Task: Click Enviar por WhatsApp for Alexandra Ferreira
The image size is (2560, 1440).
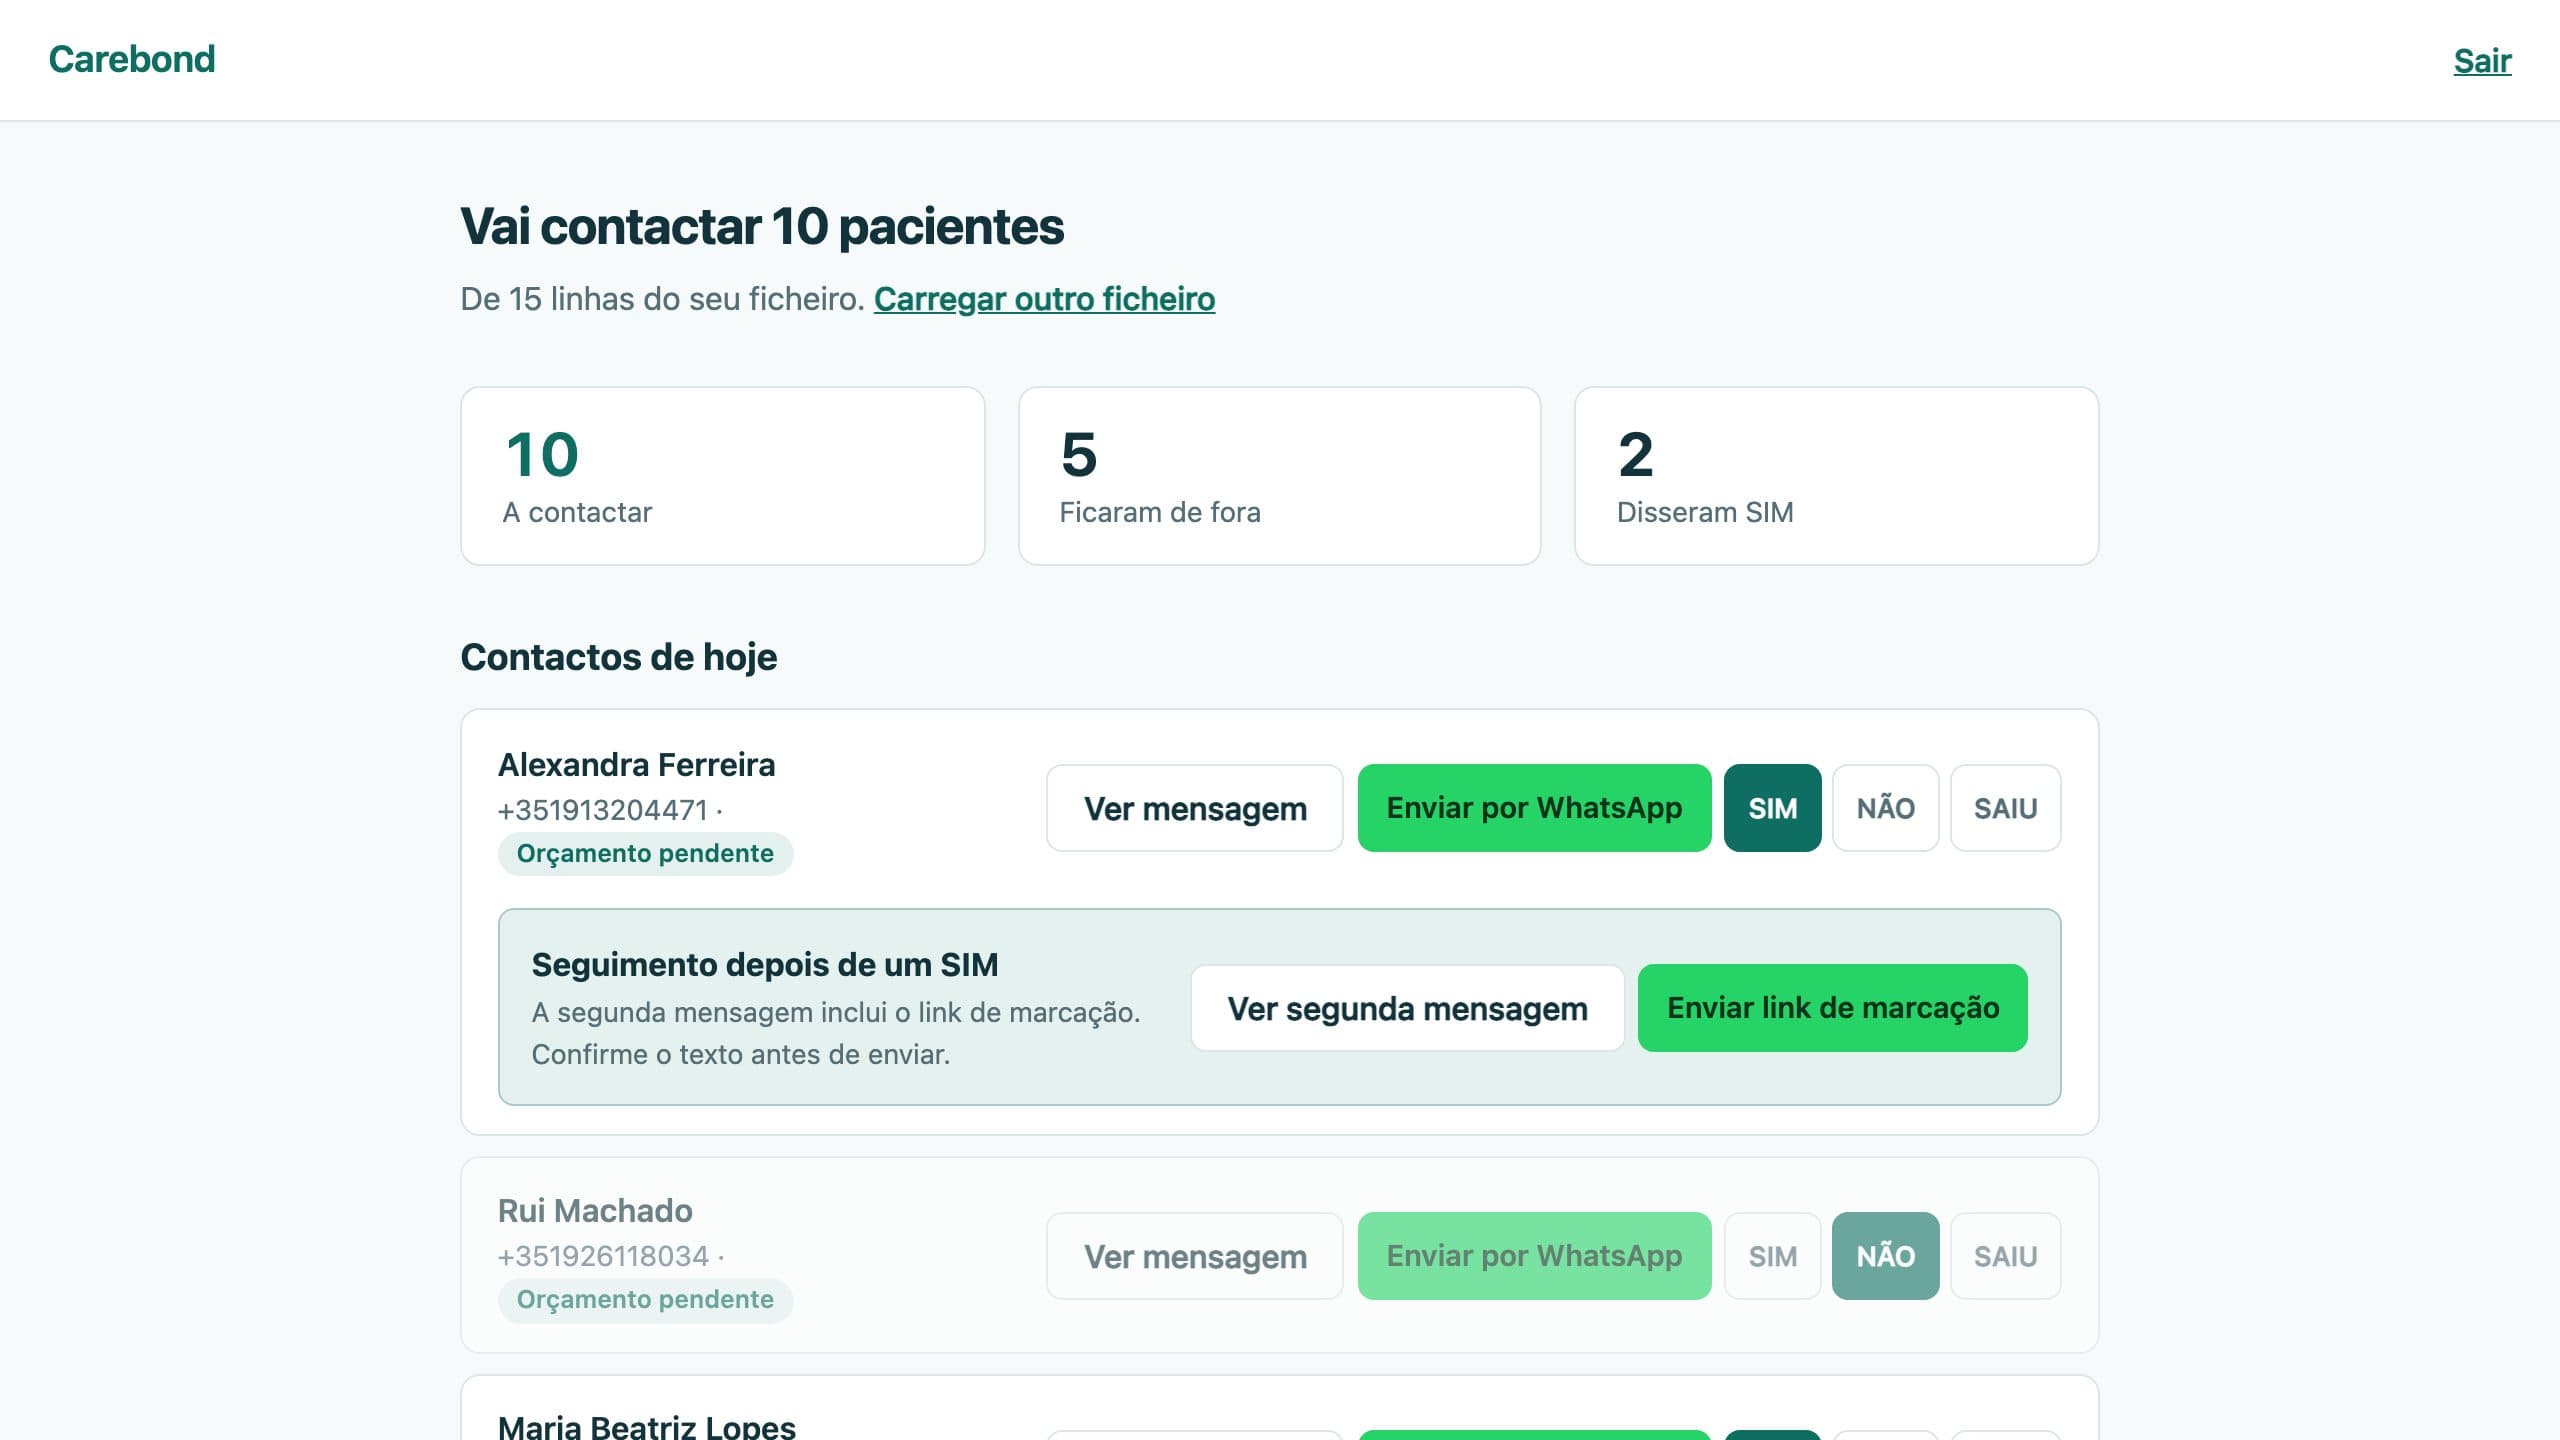Action: (1534, 808)
